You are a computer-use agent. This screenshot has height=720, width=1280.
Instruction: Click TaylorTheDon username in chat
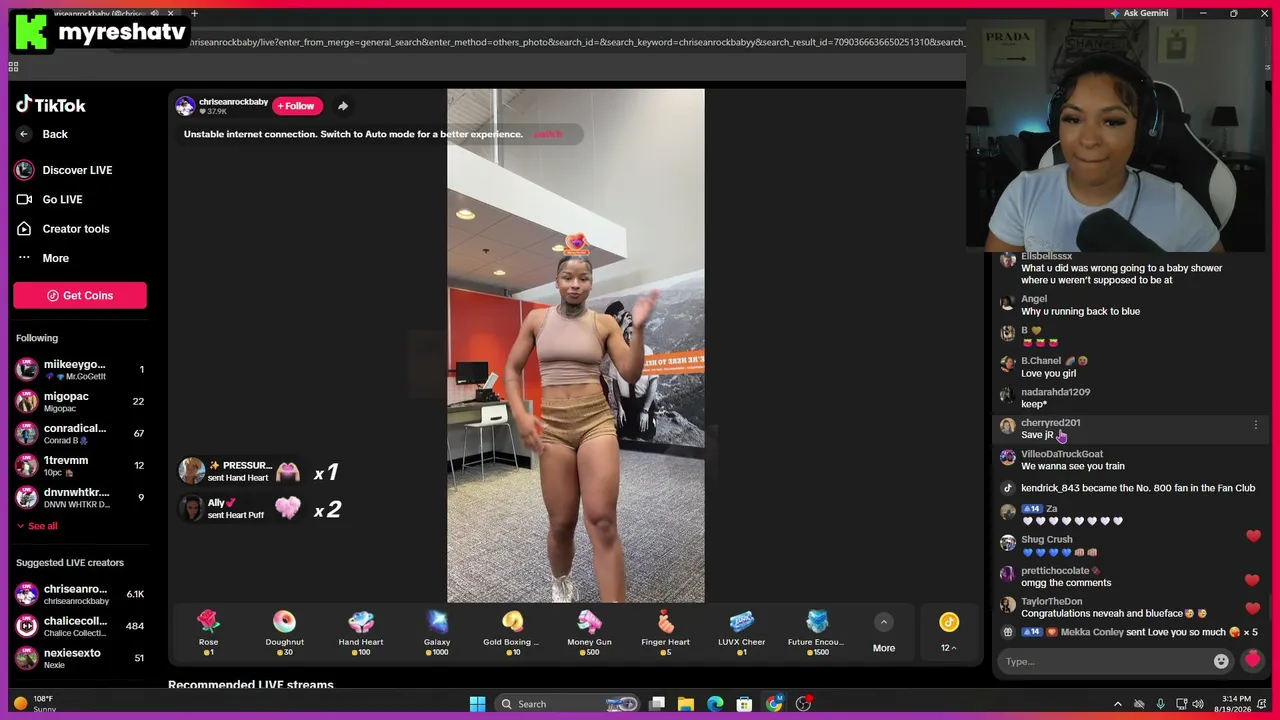(x=1051, y=601)
